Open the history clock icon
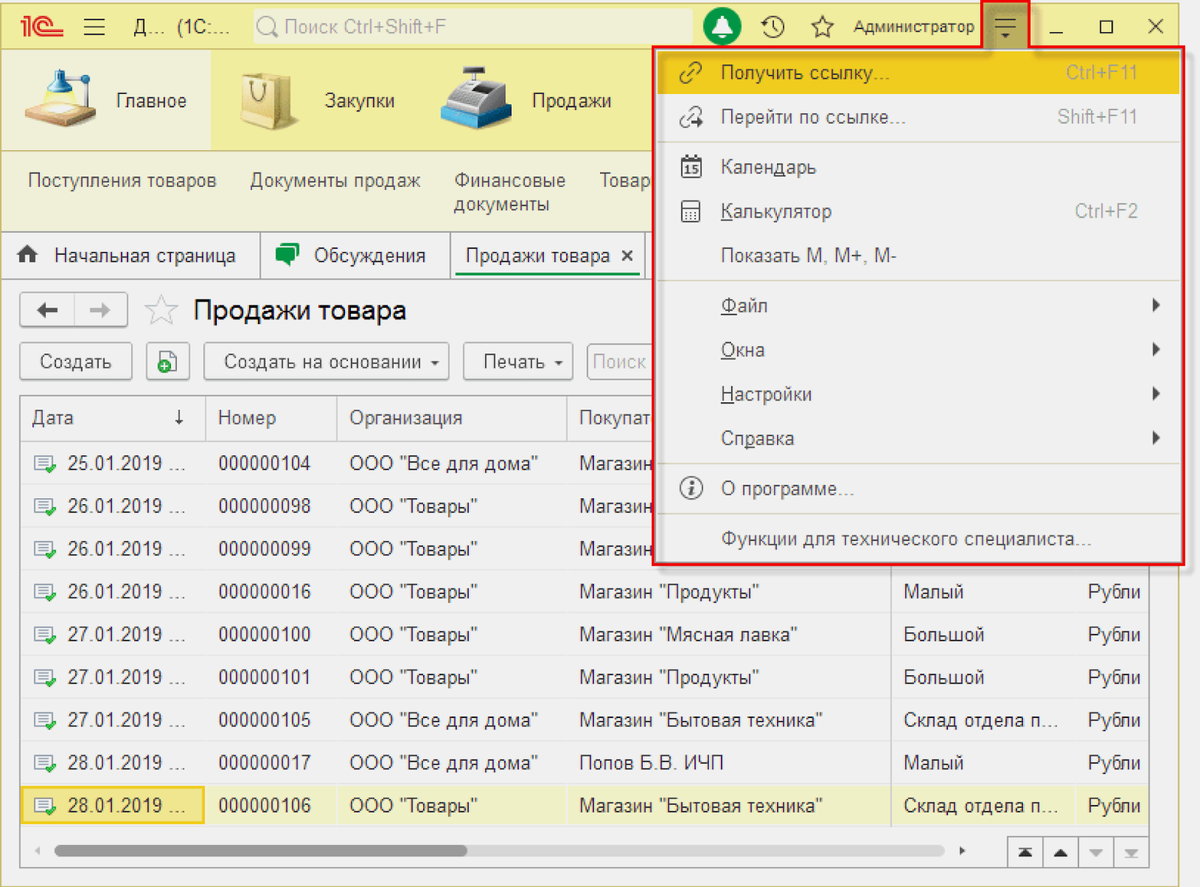This screenshot has width=1200, height=887. point(773,27)
